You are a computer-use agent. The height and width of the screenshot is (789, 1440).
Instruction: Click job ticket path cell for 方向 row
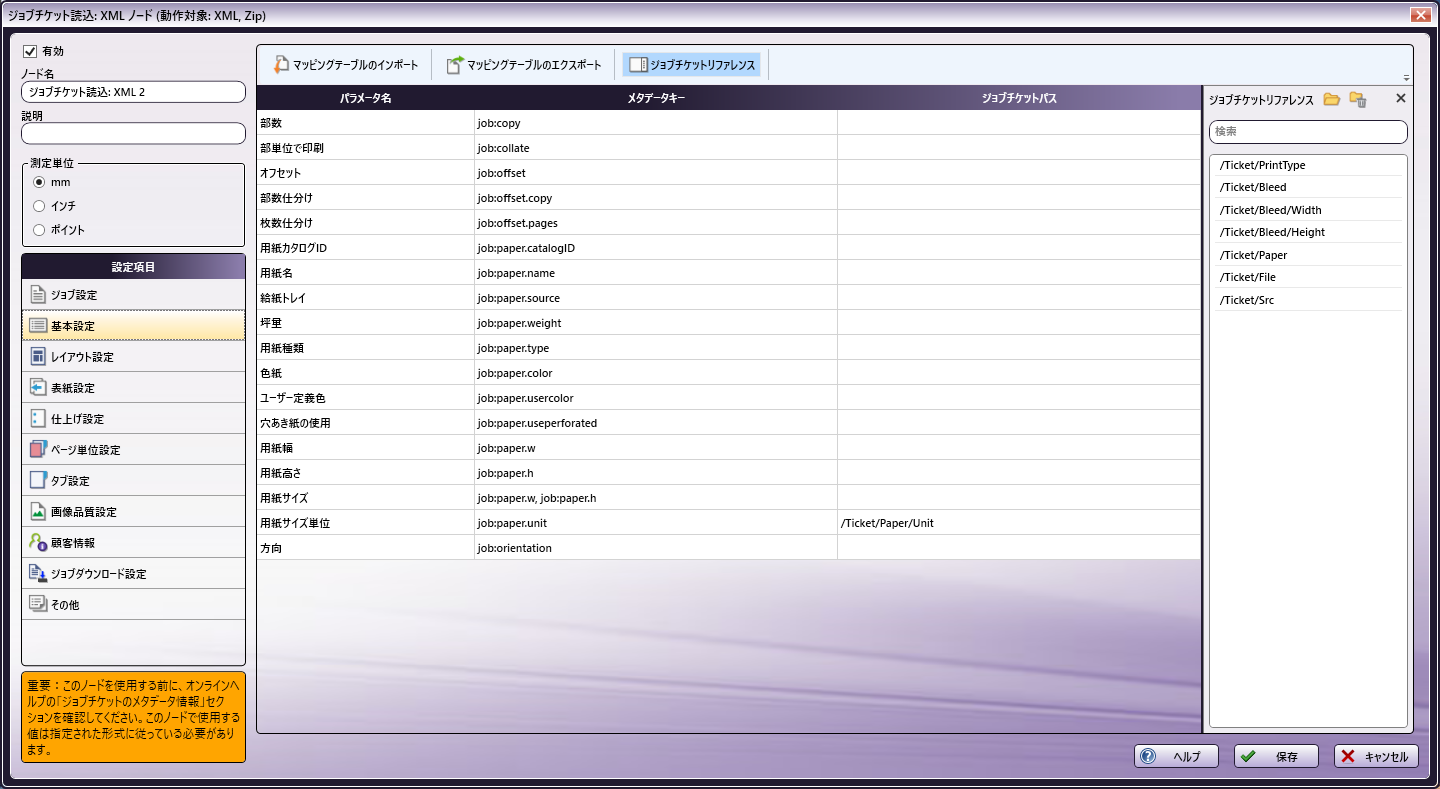coord(1019,548)
